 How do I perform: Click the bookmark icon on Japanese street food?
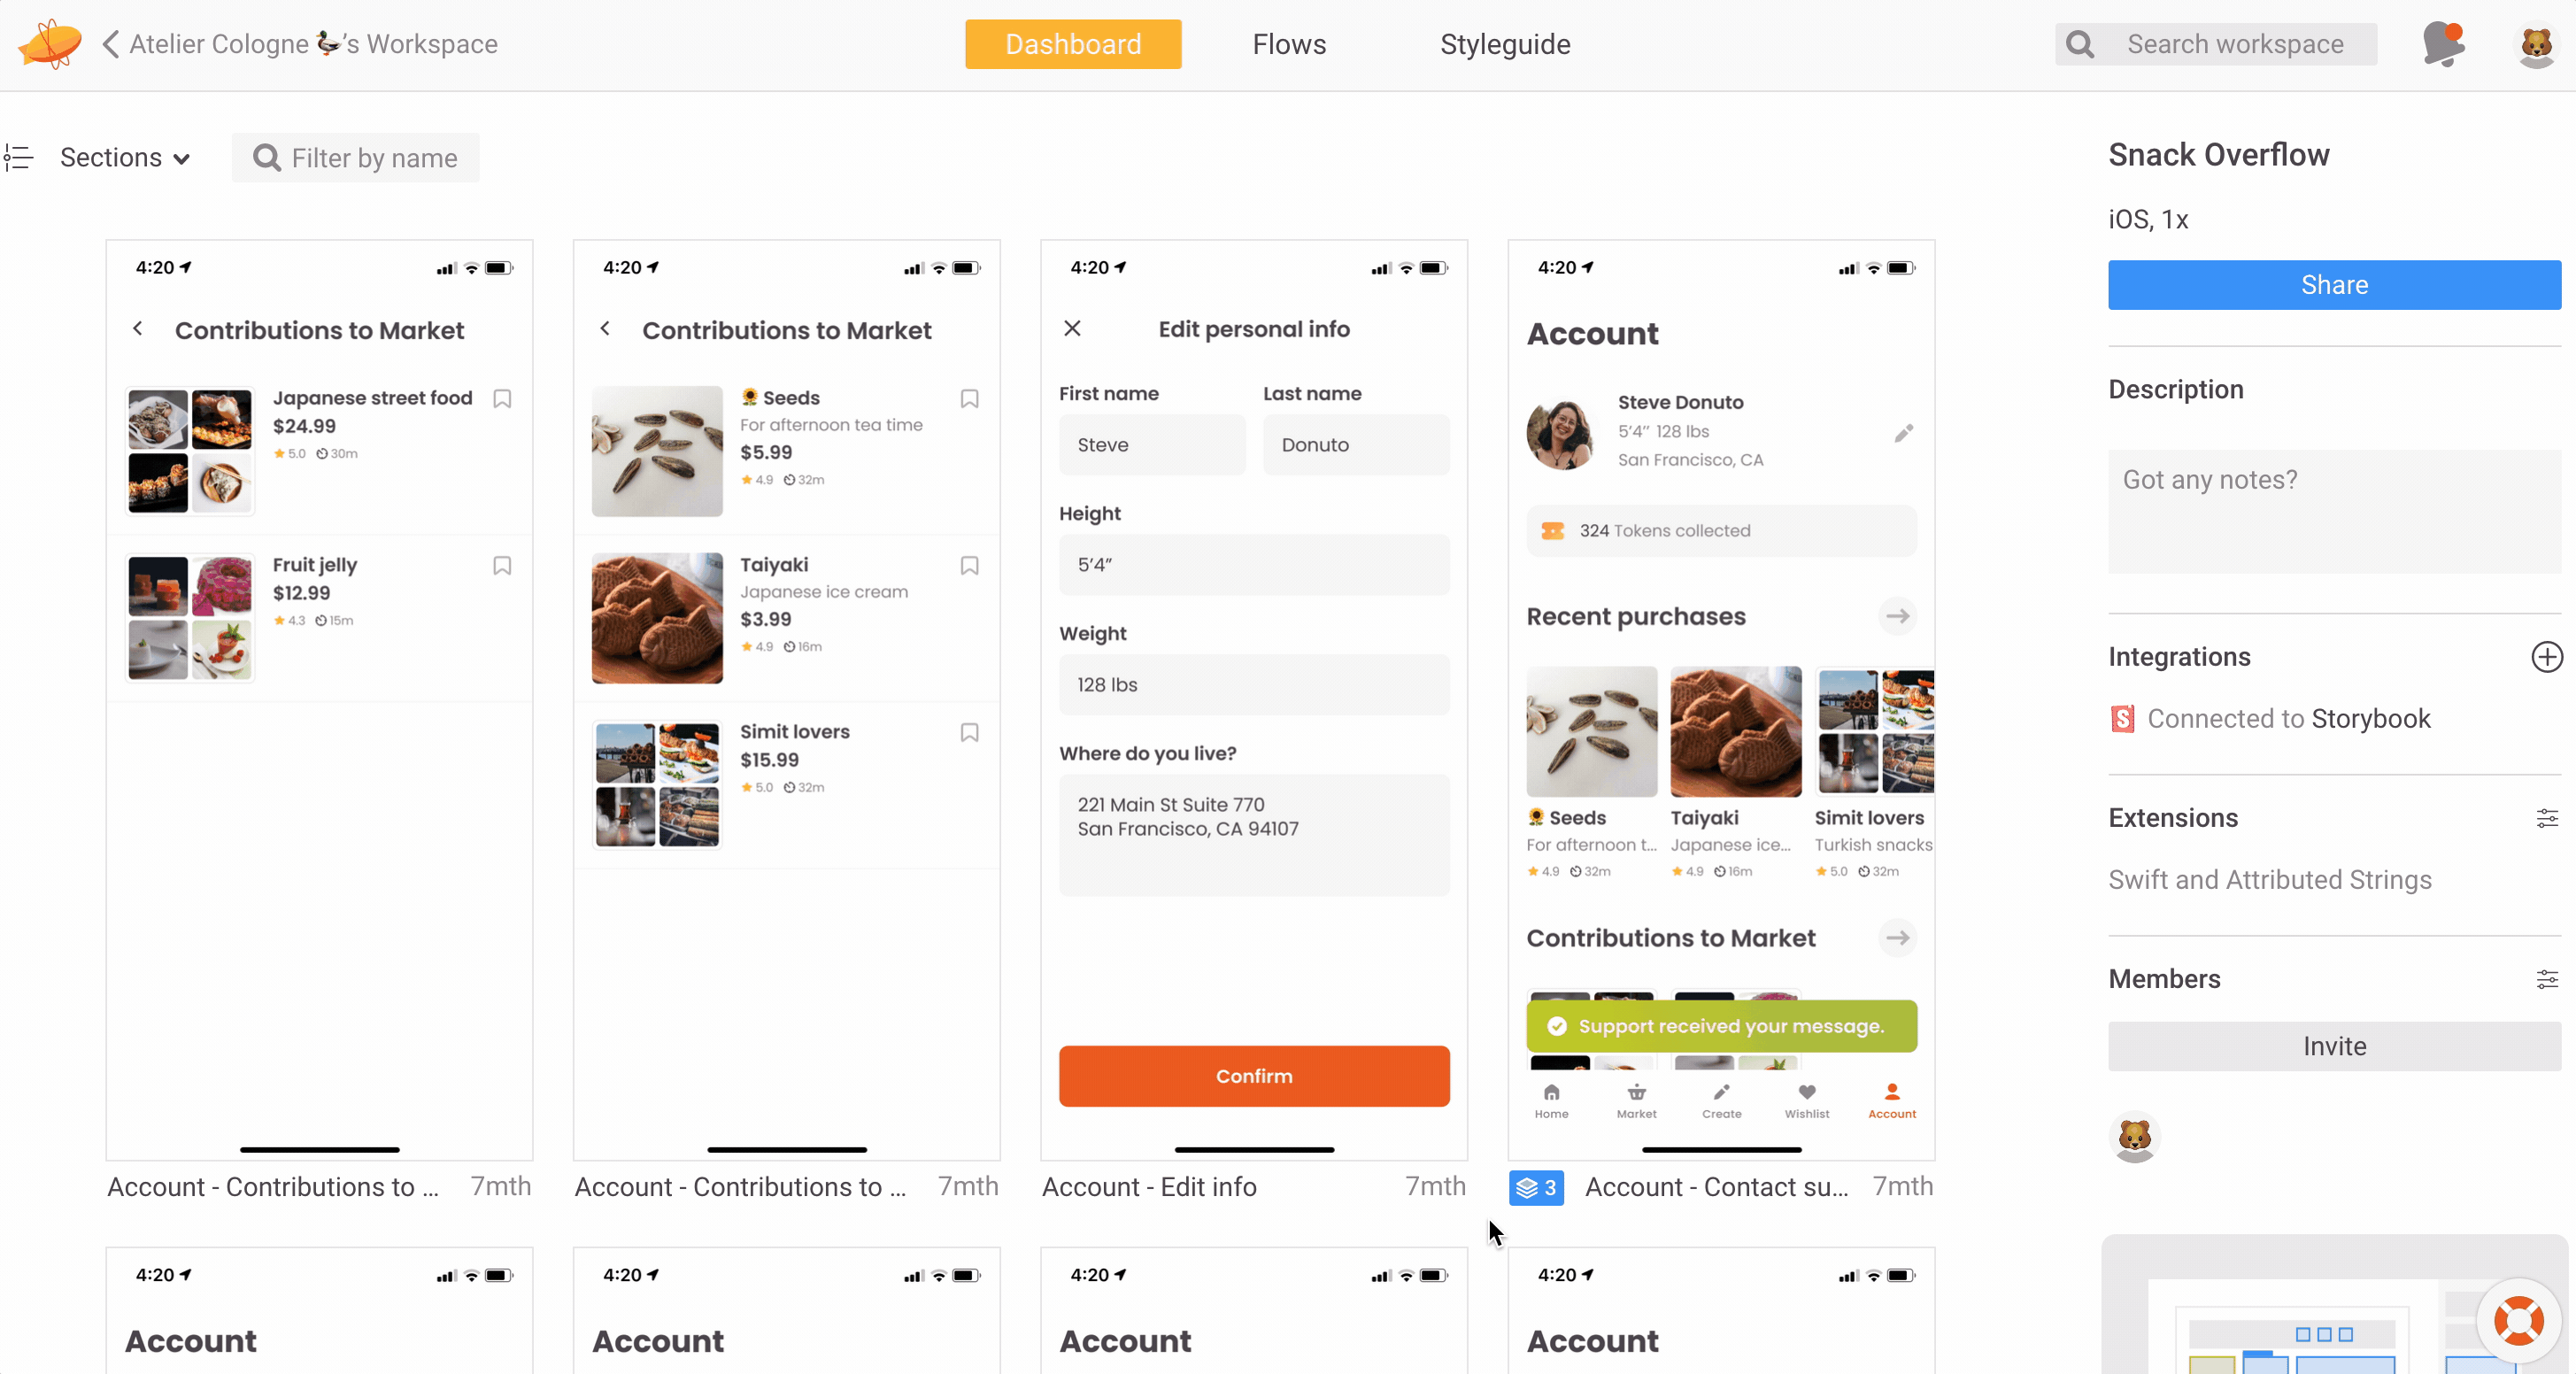(x=503, y=401)
